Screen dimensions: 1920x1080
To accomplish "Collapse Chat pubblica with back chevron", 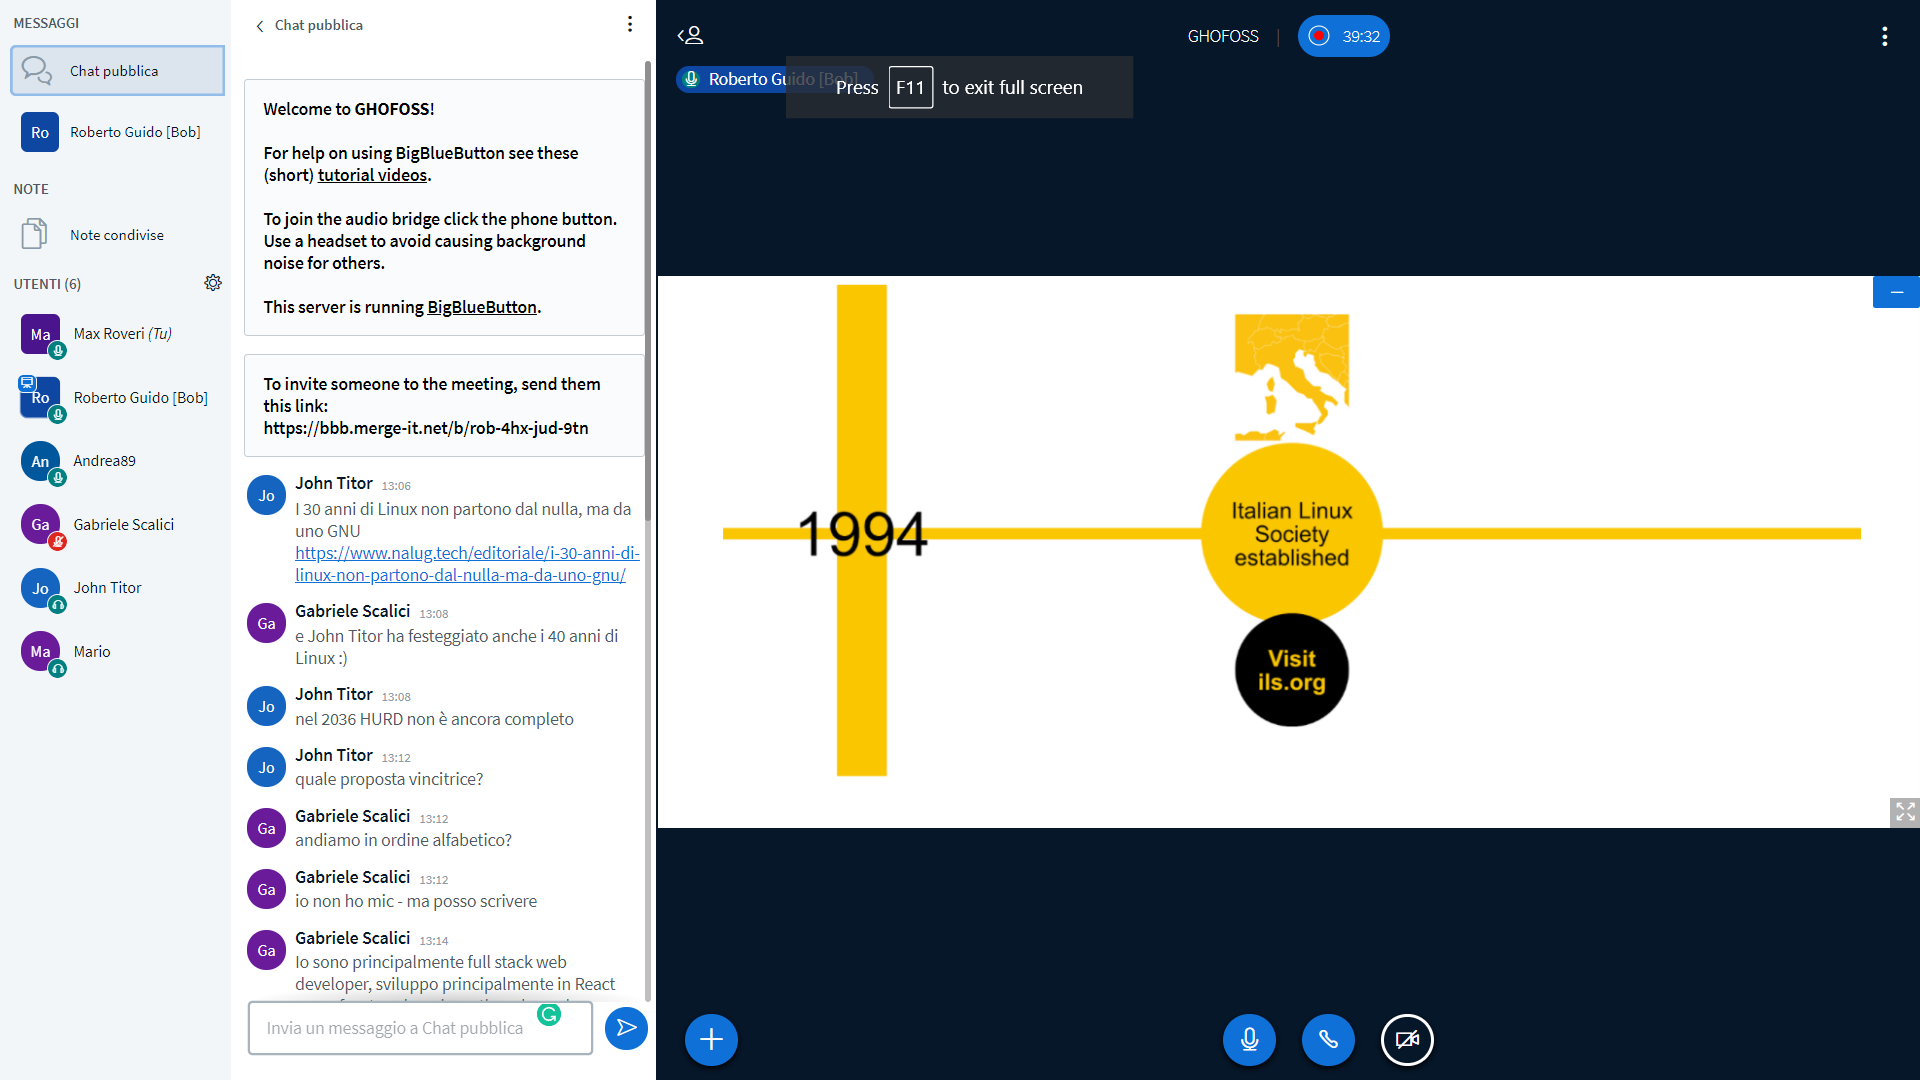I will point(261,25).
